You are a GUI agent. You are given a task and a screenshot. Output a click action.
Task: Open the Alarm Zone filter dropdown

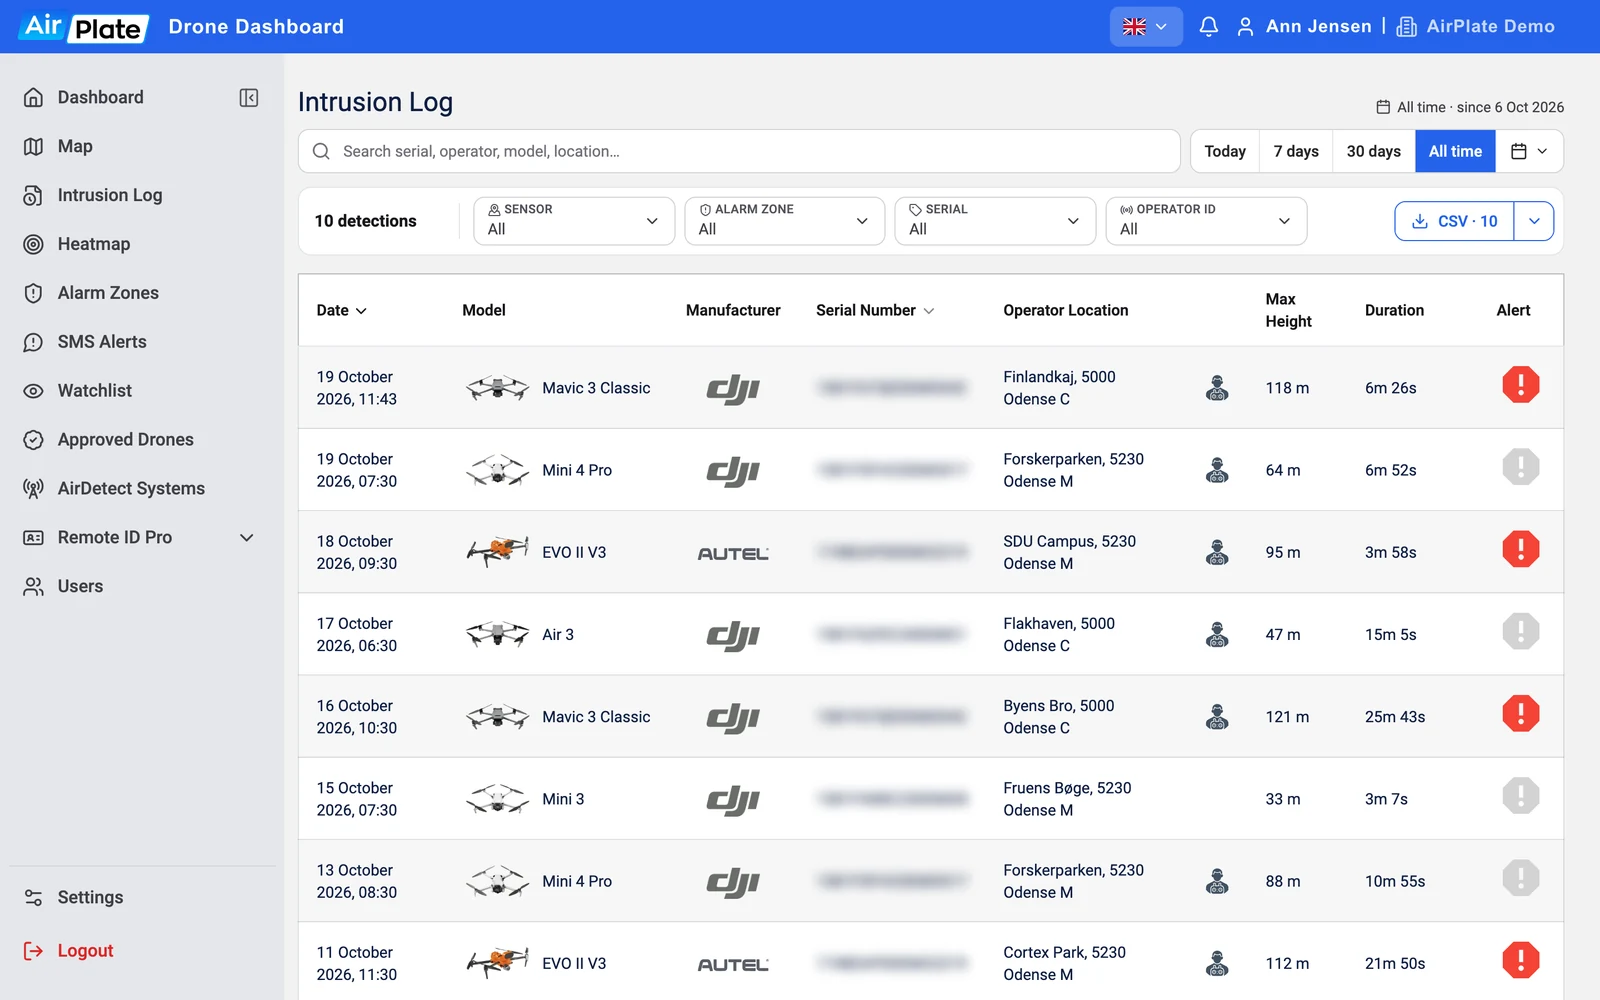[784, 221]
